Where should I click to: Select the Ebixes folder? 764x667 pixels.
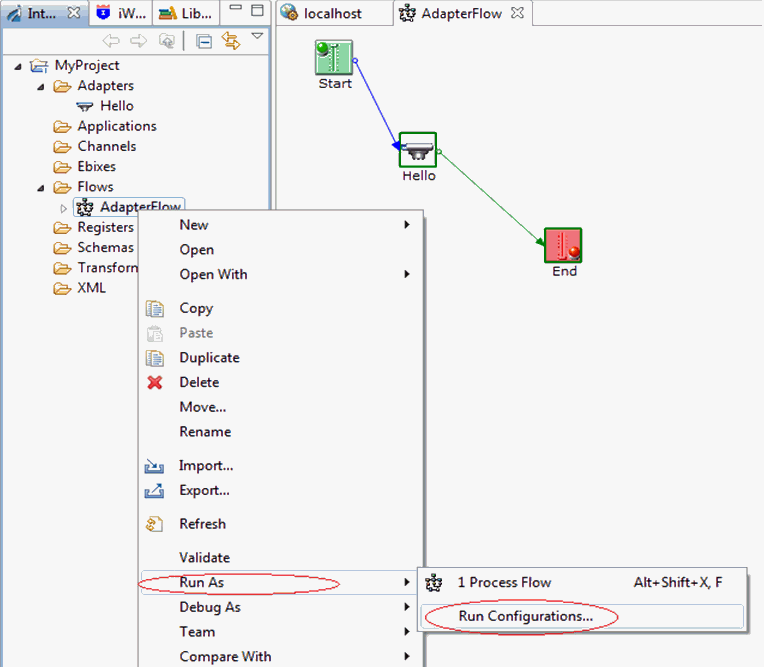point(96,167)
